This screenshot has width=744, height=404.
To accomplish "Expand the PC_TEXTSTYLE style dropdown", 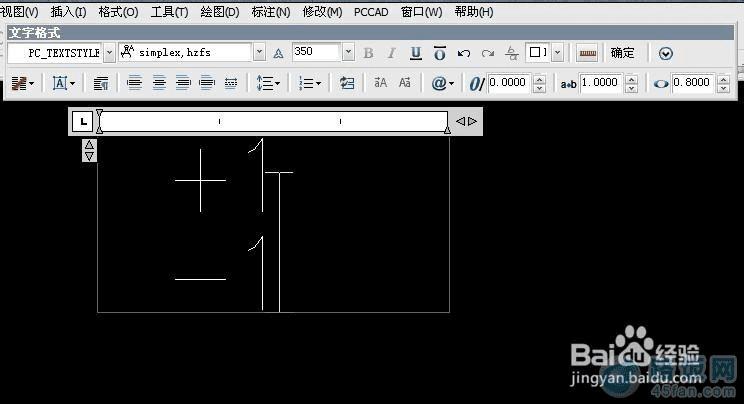I will pos(110,53).
